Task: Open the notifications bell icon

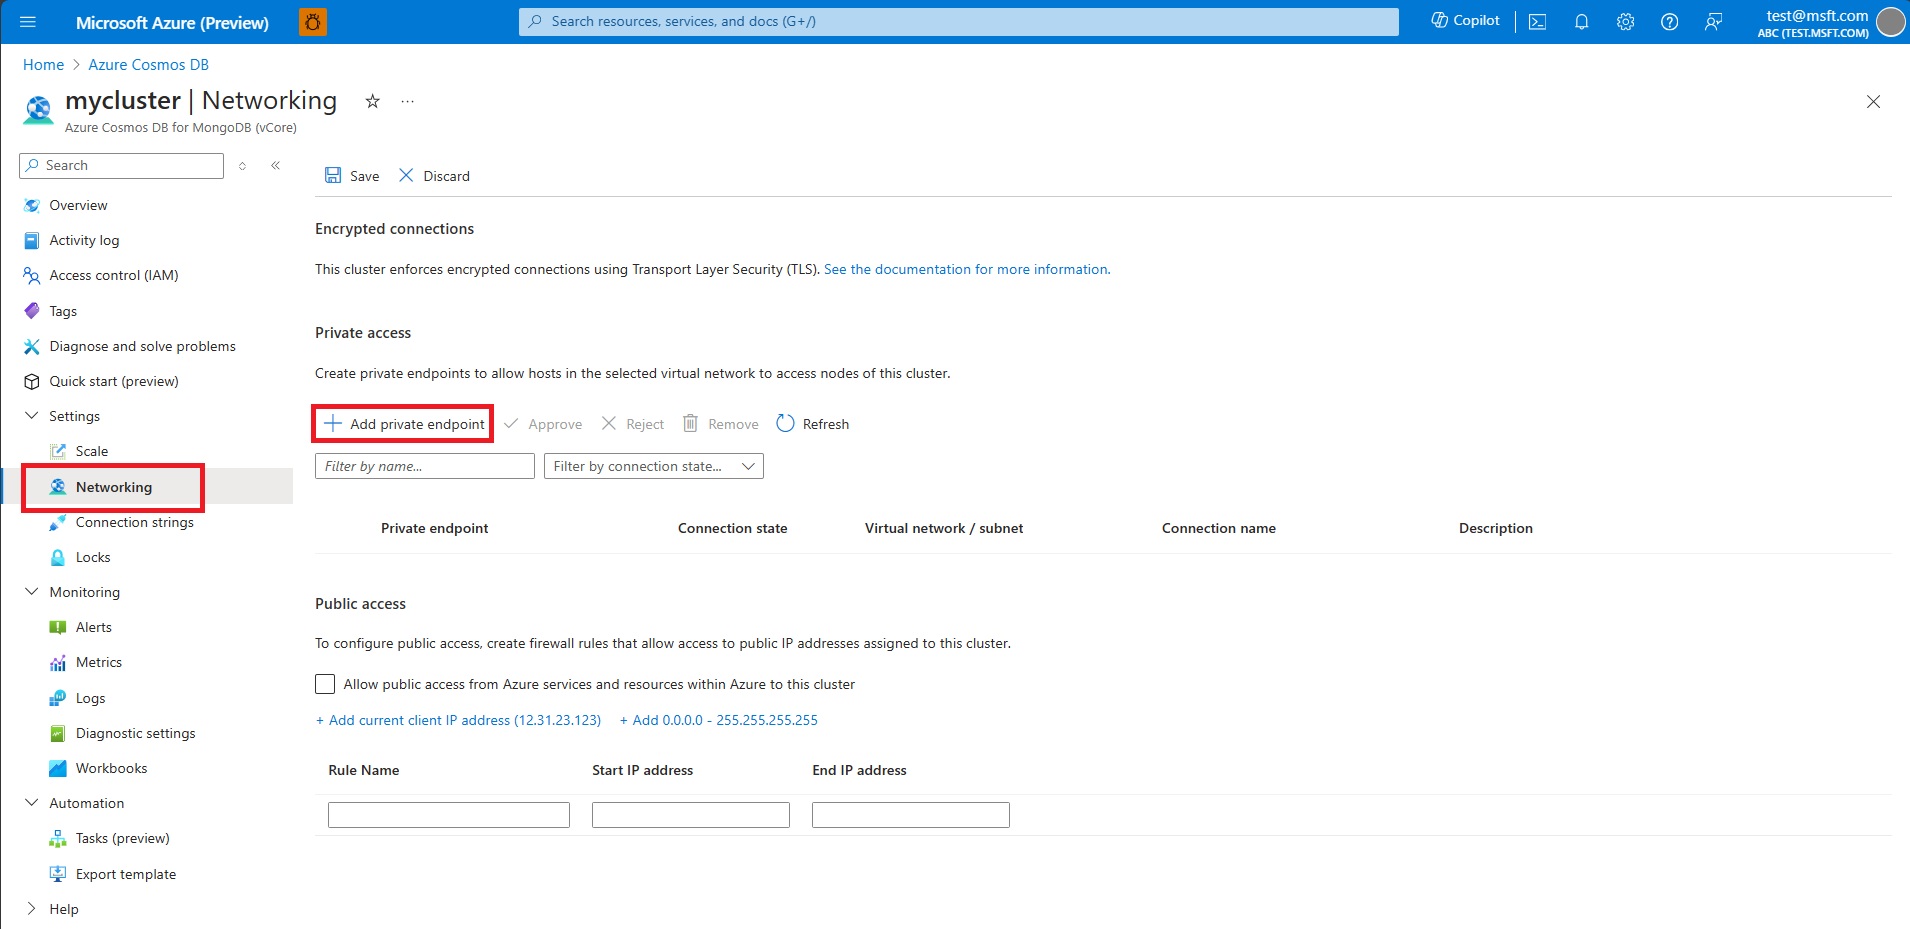Action: tap(1581, 21)
